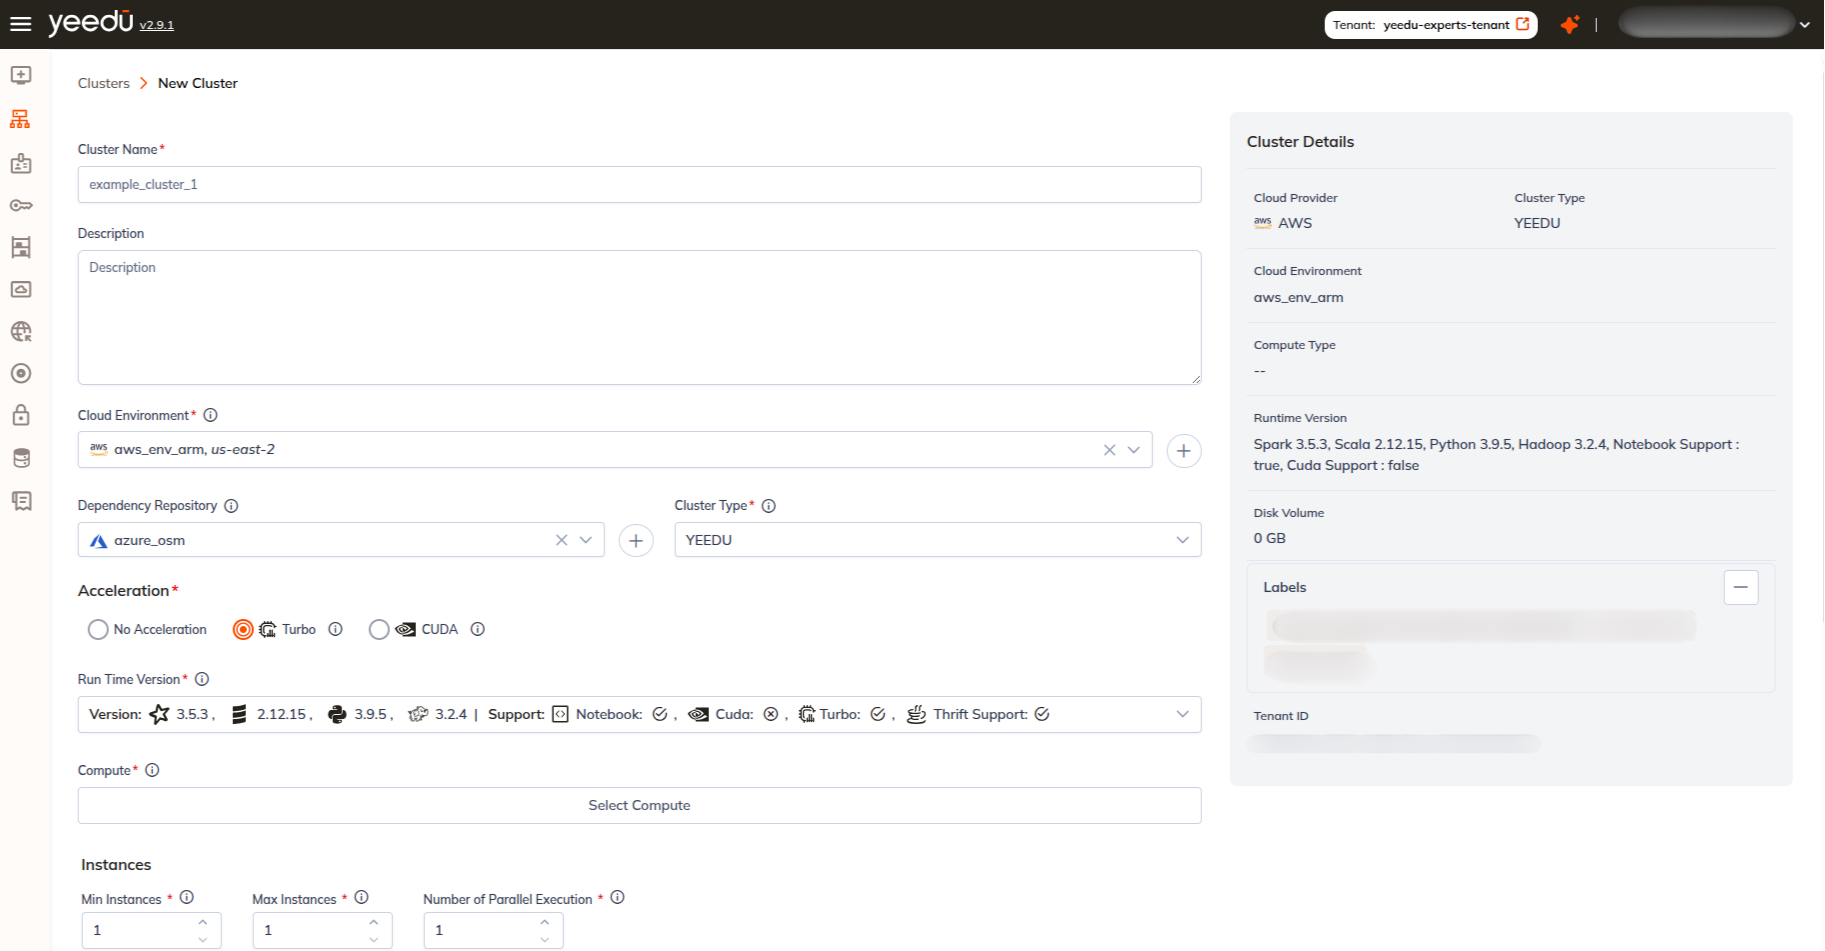The height and width of the screenshot is (951, 1825).
Task: Click the Clusters breadcrumb link
Action: coord(103,83)
